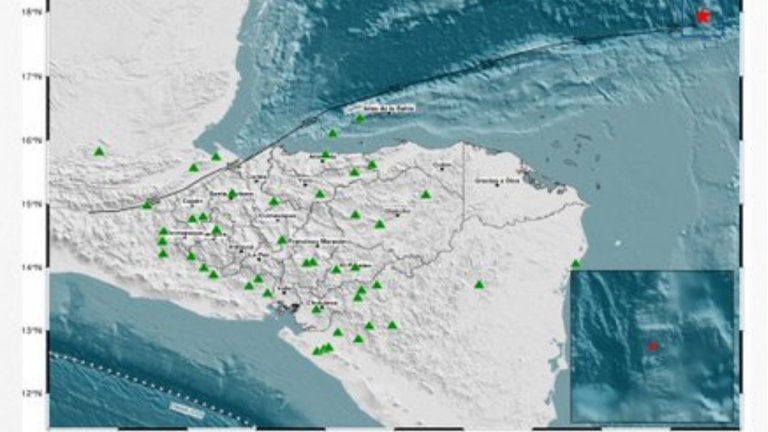Image resolution: width=768 pixels, height=432 pixels.
Task: Open the inset map at bottom right
Action: [652, 346]
